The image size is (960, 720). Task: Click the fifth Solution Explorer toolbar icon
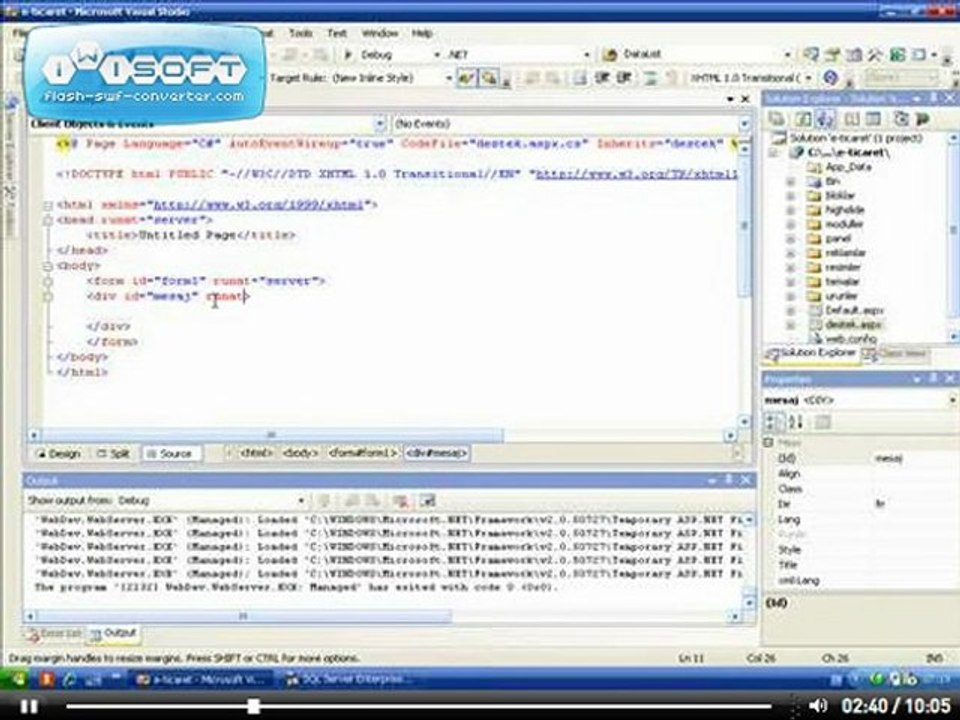pyautogui.click(x=873, y=118)
